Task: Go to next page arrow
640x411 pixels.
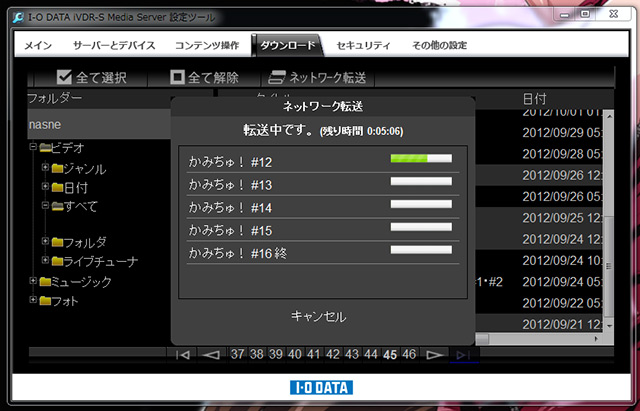Action: [x=434, y=355]
